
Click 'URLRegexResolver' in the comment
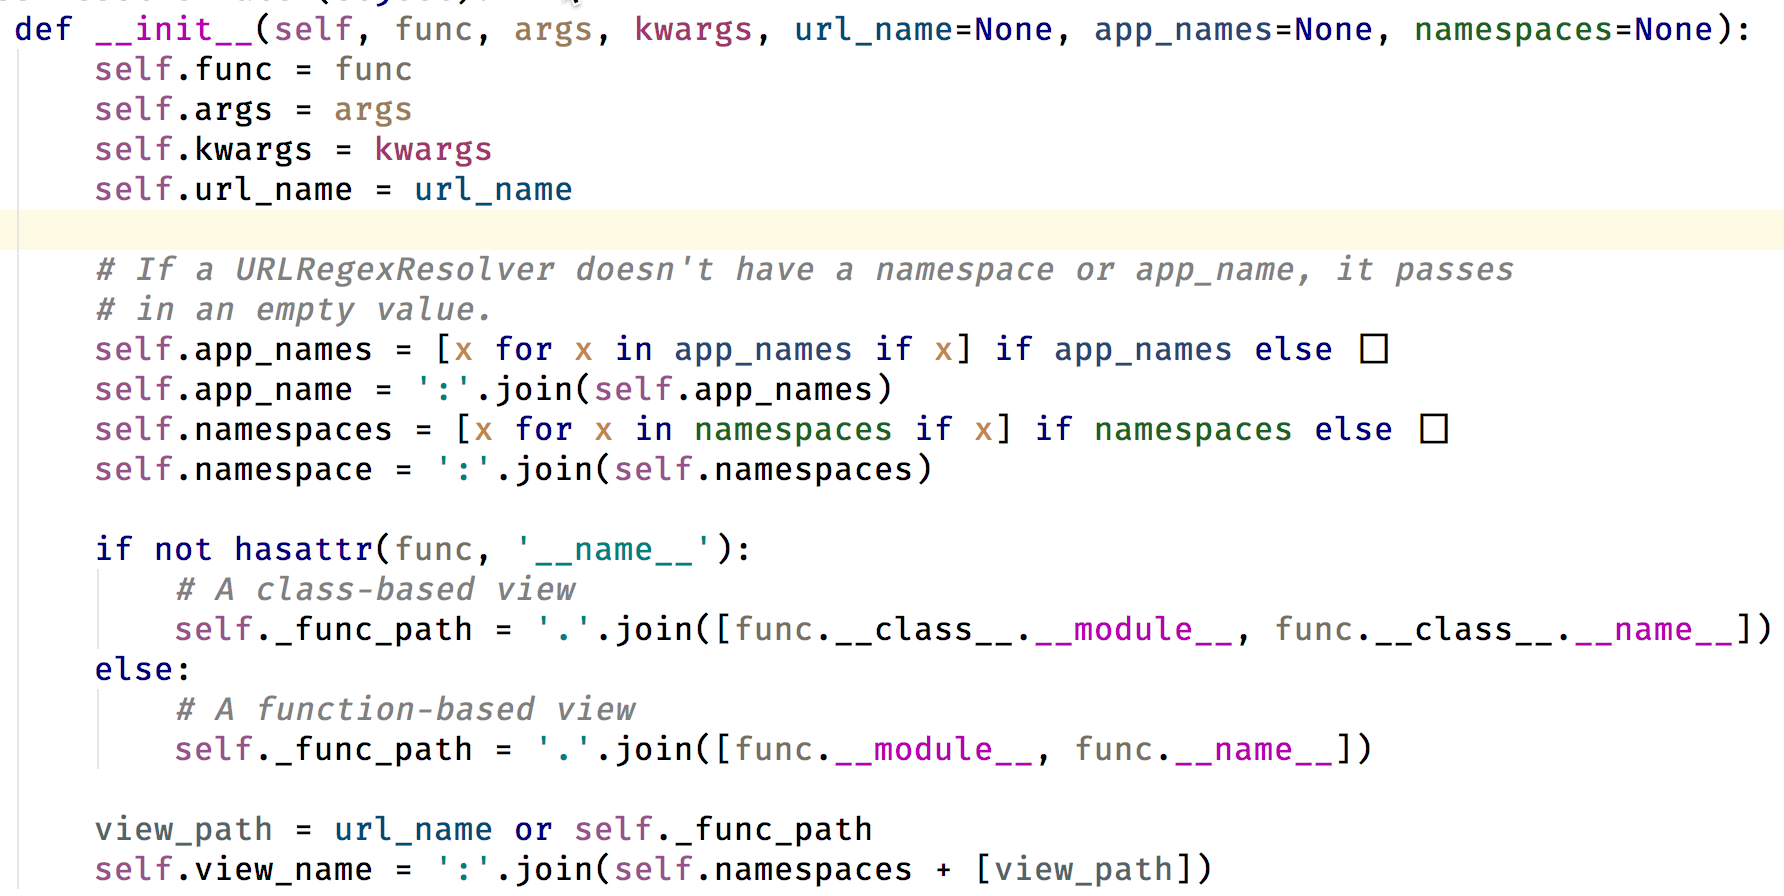point(394,269)
